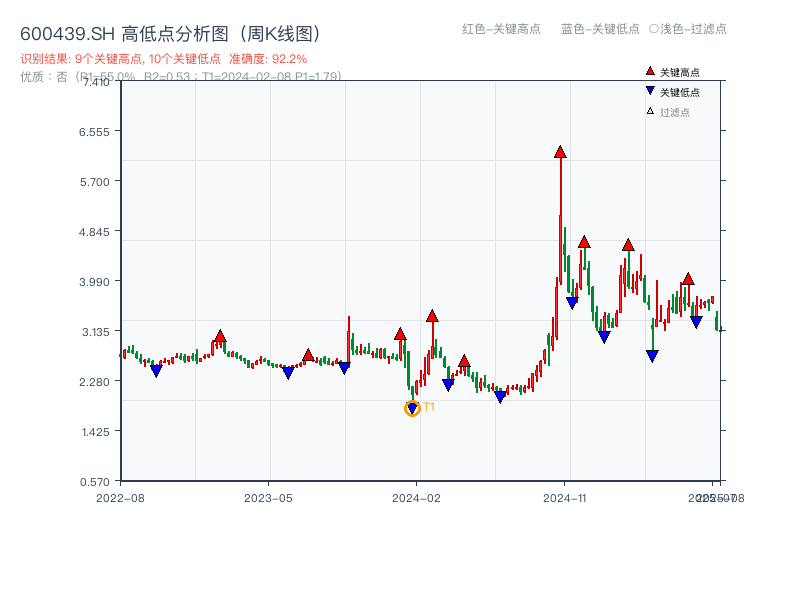The width and height of the screenshot is (800, 600).
Task: Click the red high marker immediately after the tallest peak
Action: (x=584, y=242)
